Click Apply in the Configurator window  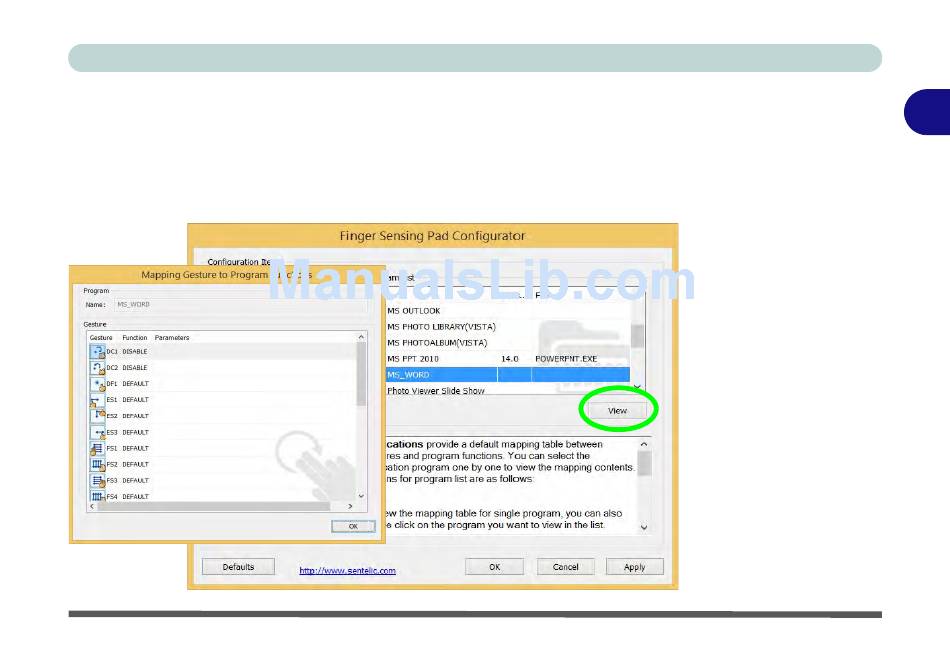point(634,567)
